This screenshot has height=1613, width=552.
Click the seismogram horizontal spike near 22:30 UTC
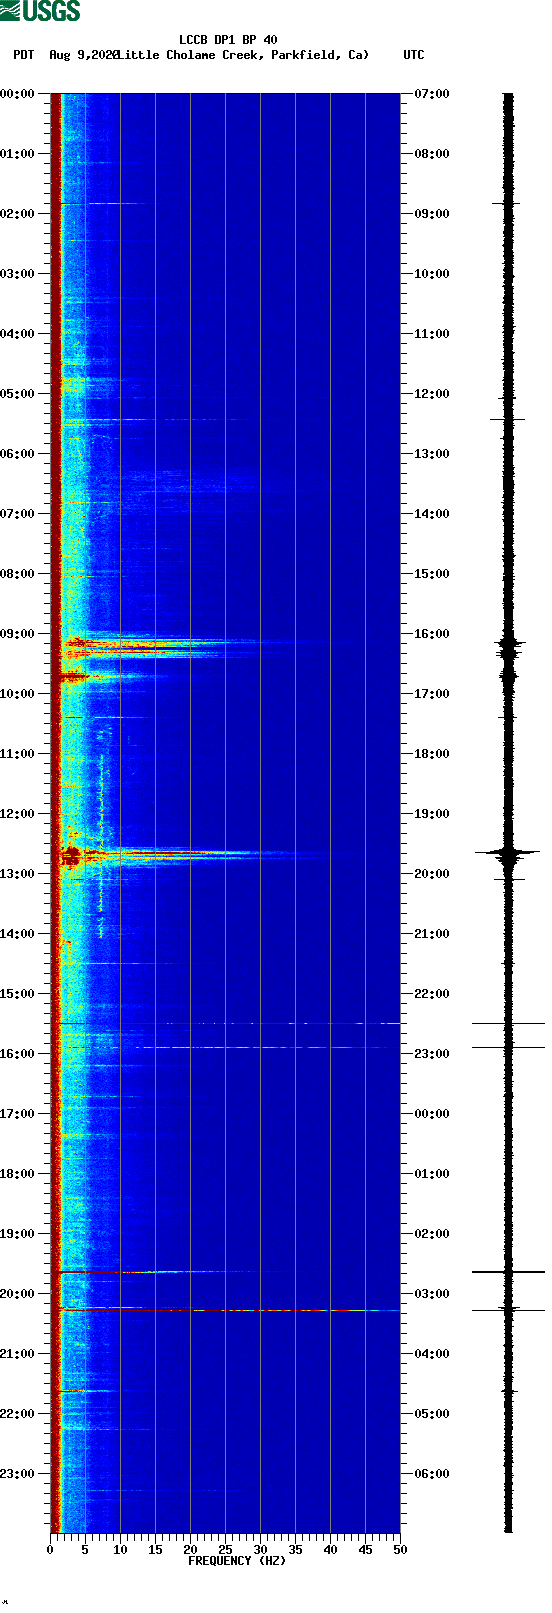pos(508,1024)
